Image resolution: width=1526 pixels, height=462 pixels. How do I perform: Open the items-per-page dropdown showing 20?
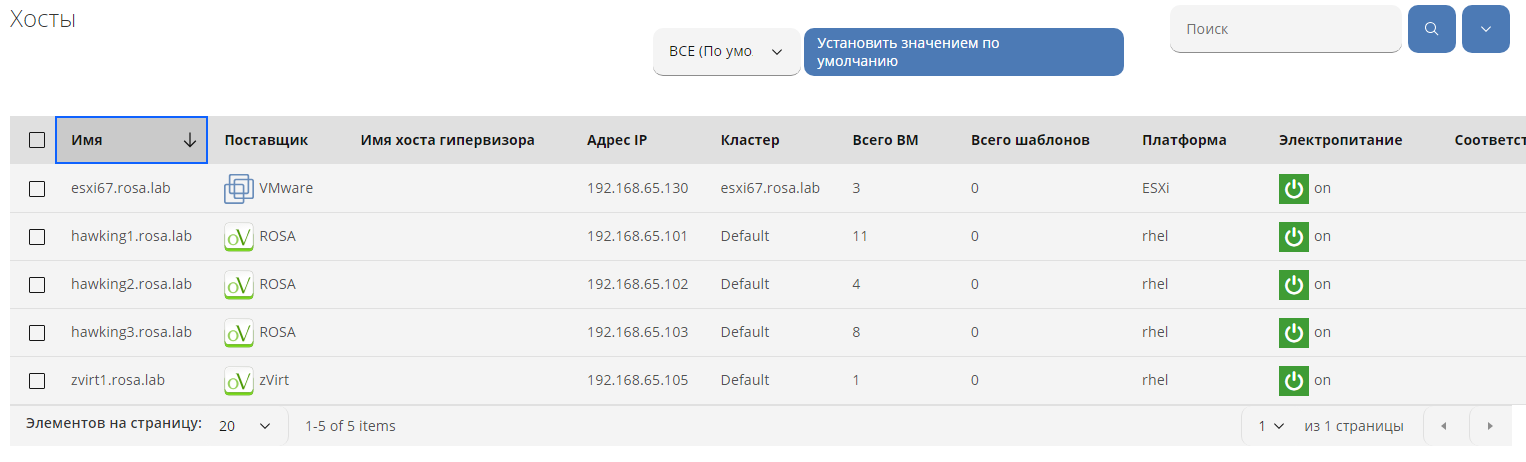click(x=245, y=426)
